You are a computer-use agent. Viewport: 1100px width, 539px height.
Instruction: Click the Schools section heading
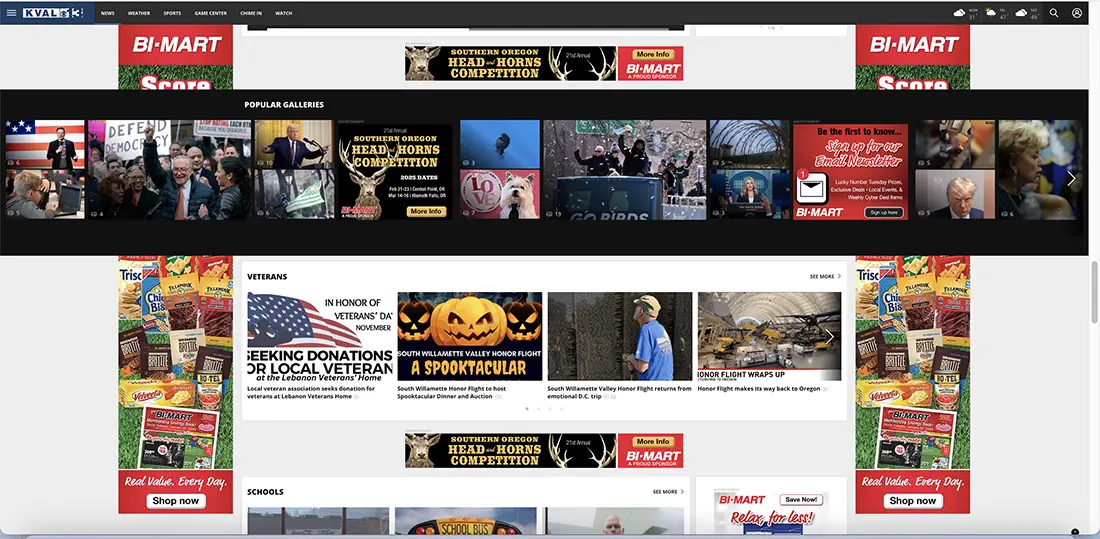(265, 492)
